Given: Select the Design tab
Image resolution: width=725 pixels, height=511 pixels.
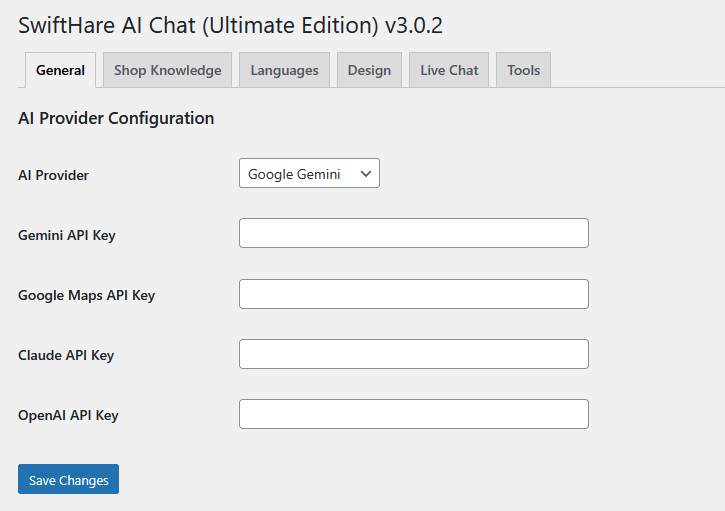Looking at the screenshot, I should (x=369, y=70).
